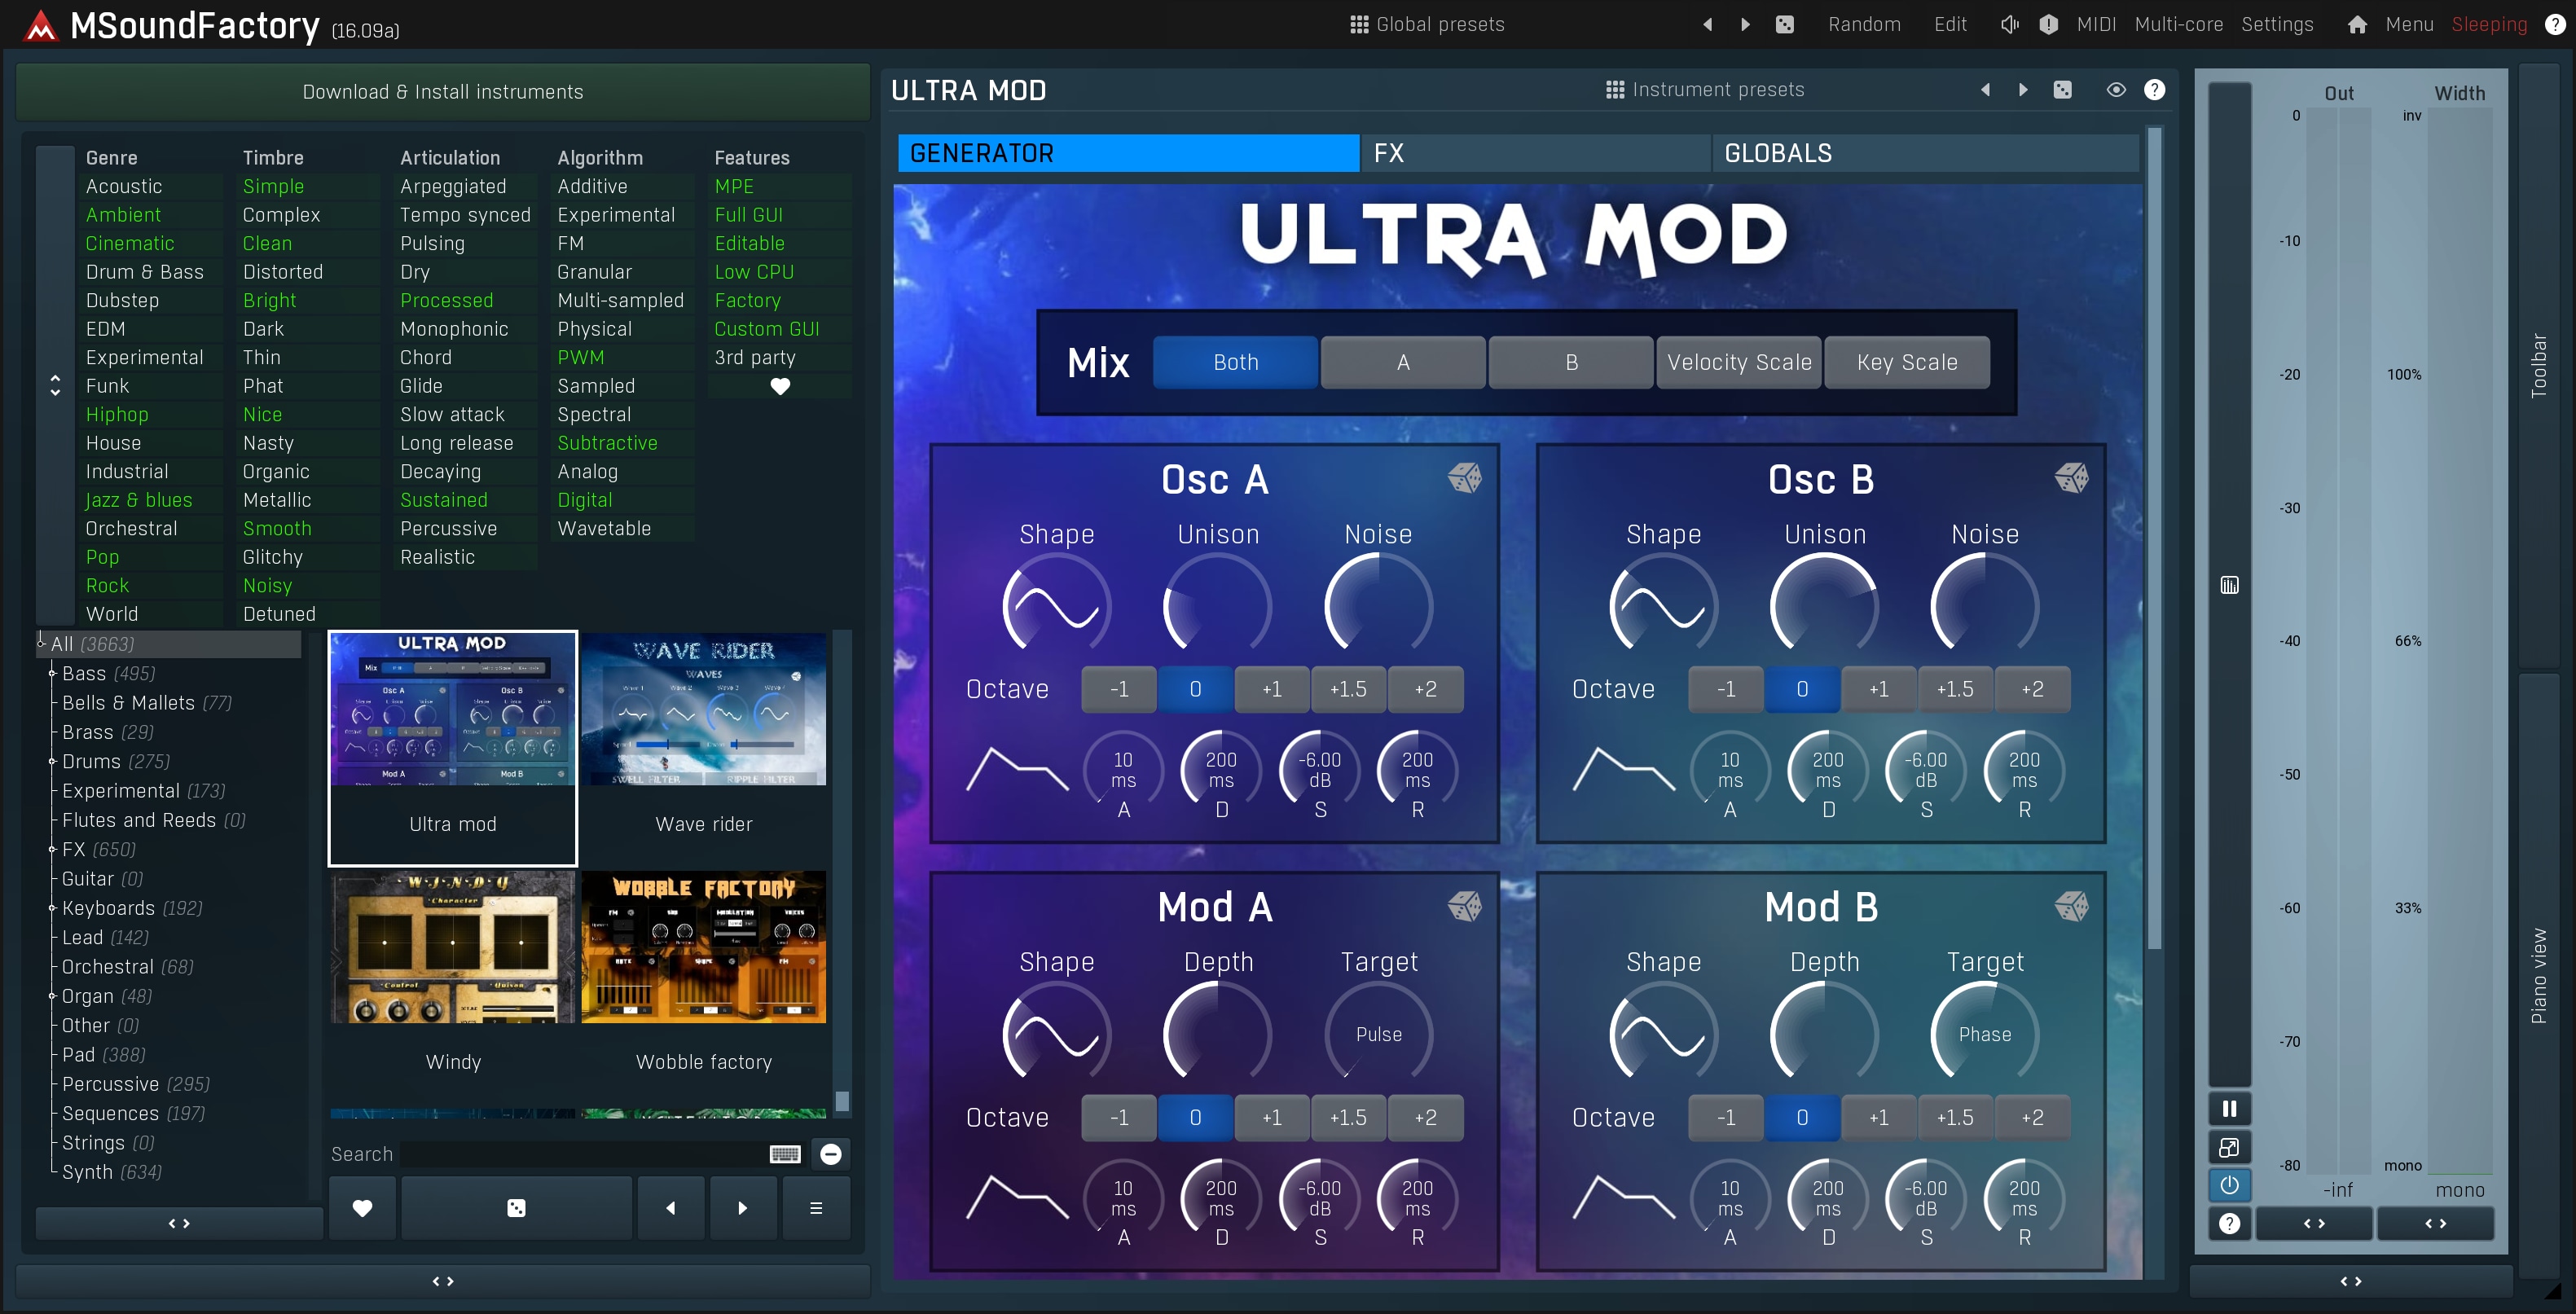This screenshot has width=2576, height=1314.
Task: Pause the meter display
Action: pos(2229,1108)
